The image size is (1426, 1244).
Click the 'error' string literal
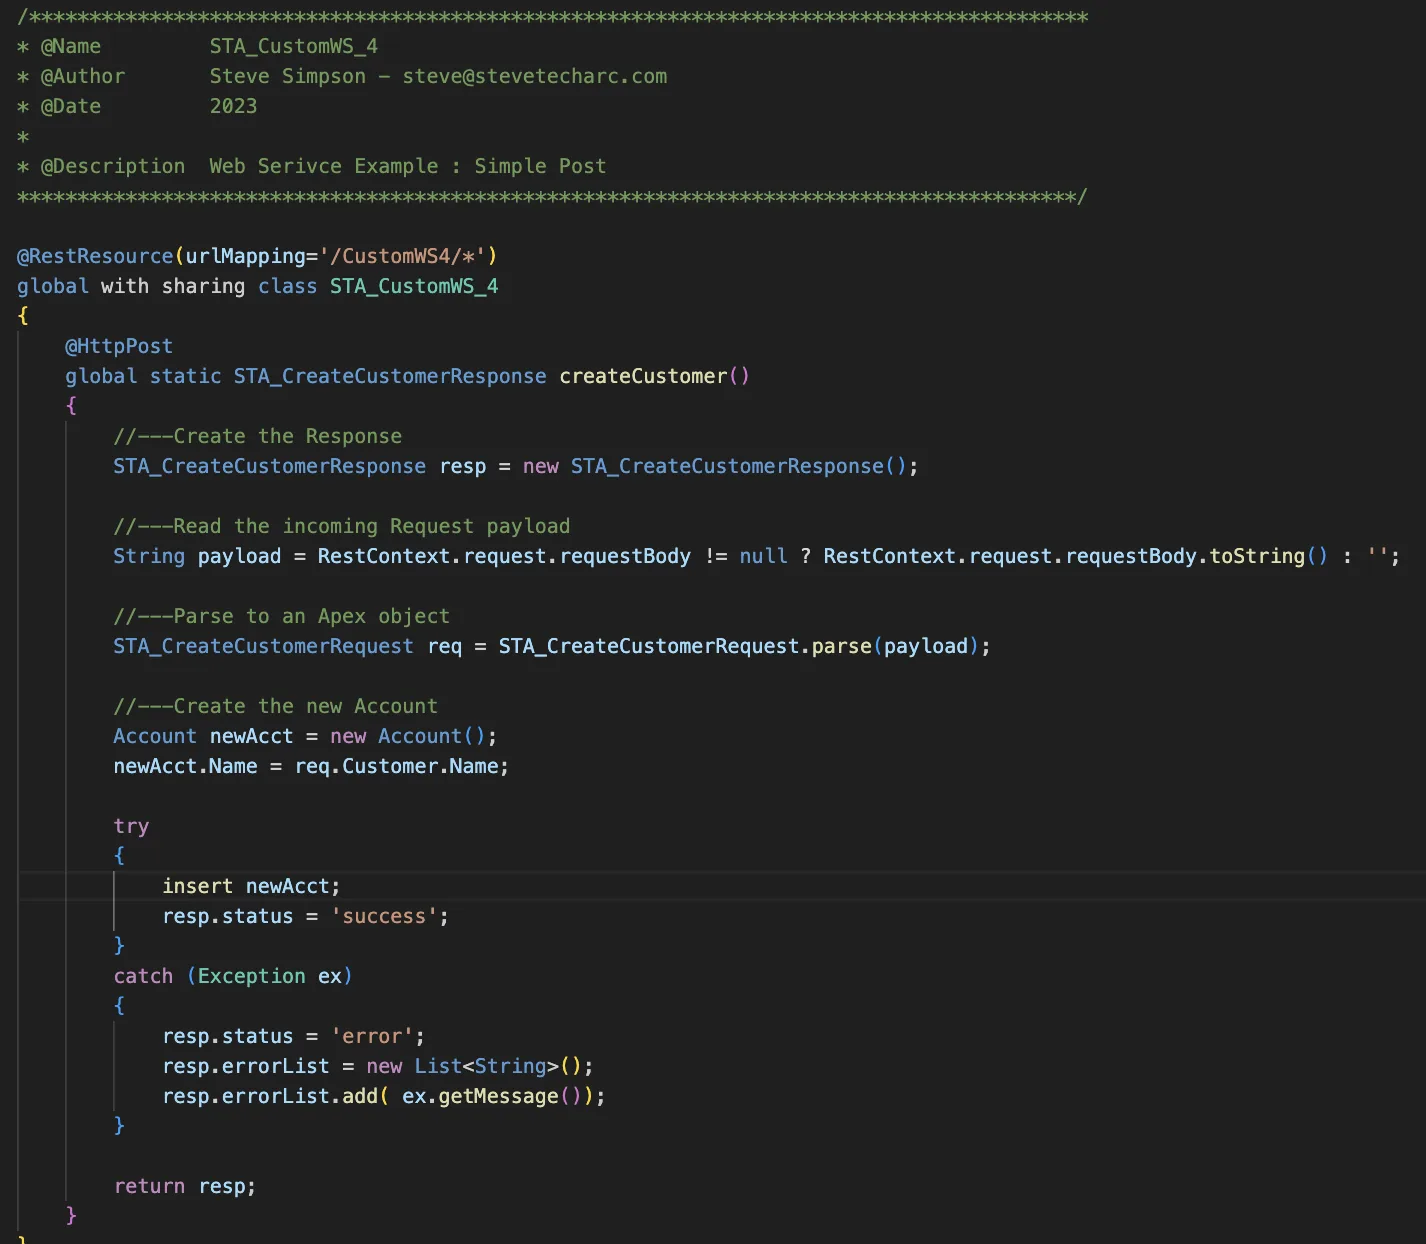[372, 1036]
